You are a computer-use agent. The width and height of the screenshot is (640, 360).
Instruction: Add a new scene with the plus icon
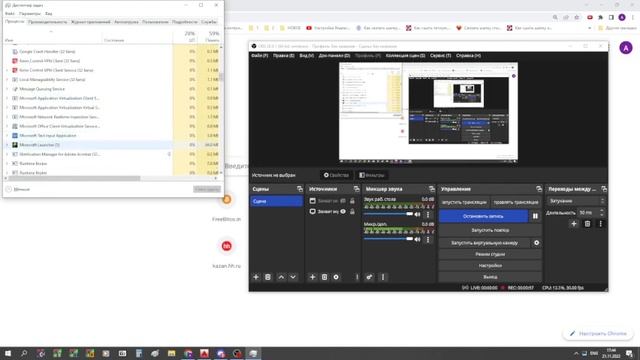pos(256,277)
